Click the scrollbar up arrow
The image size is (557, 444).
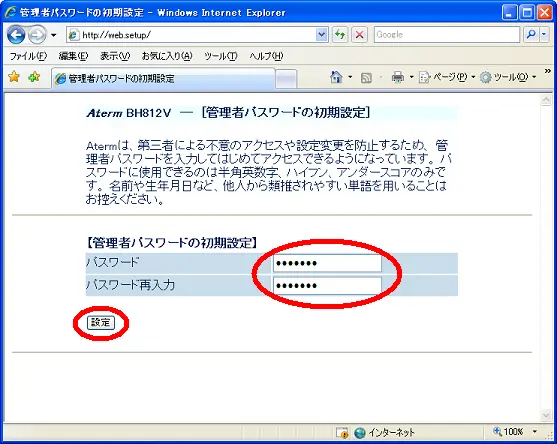coord(546,101)
